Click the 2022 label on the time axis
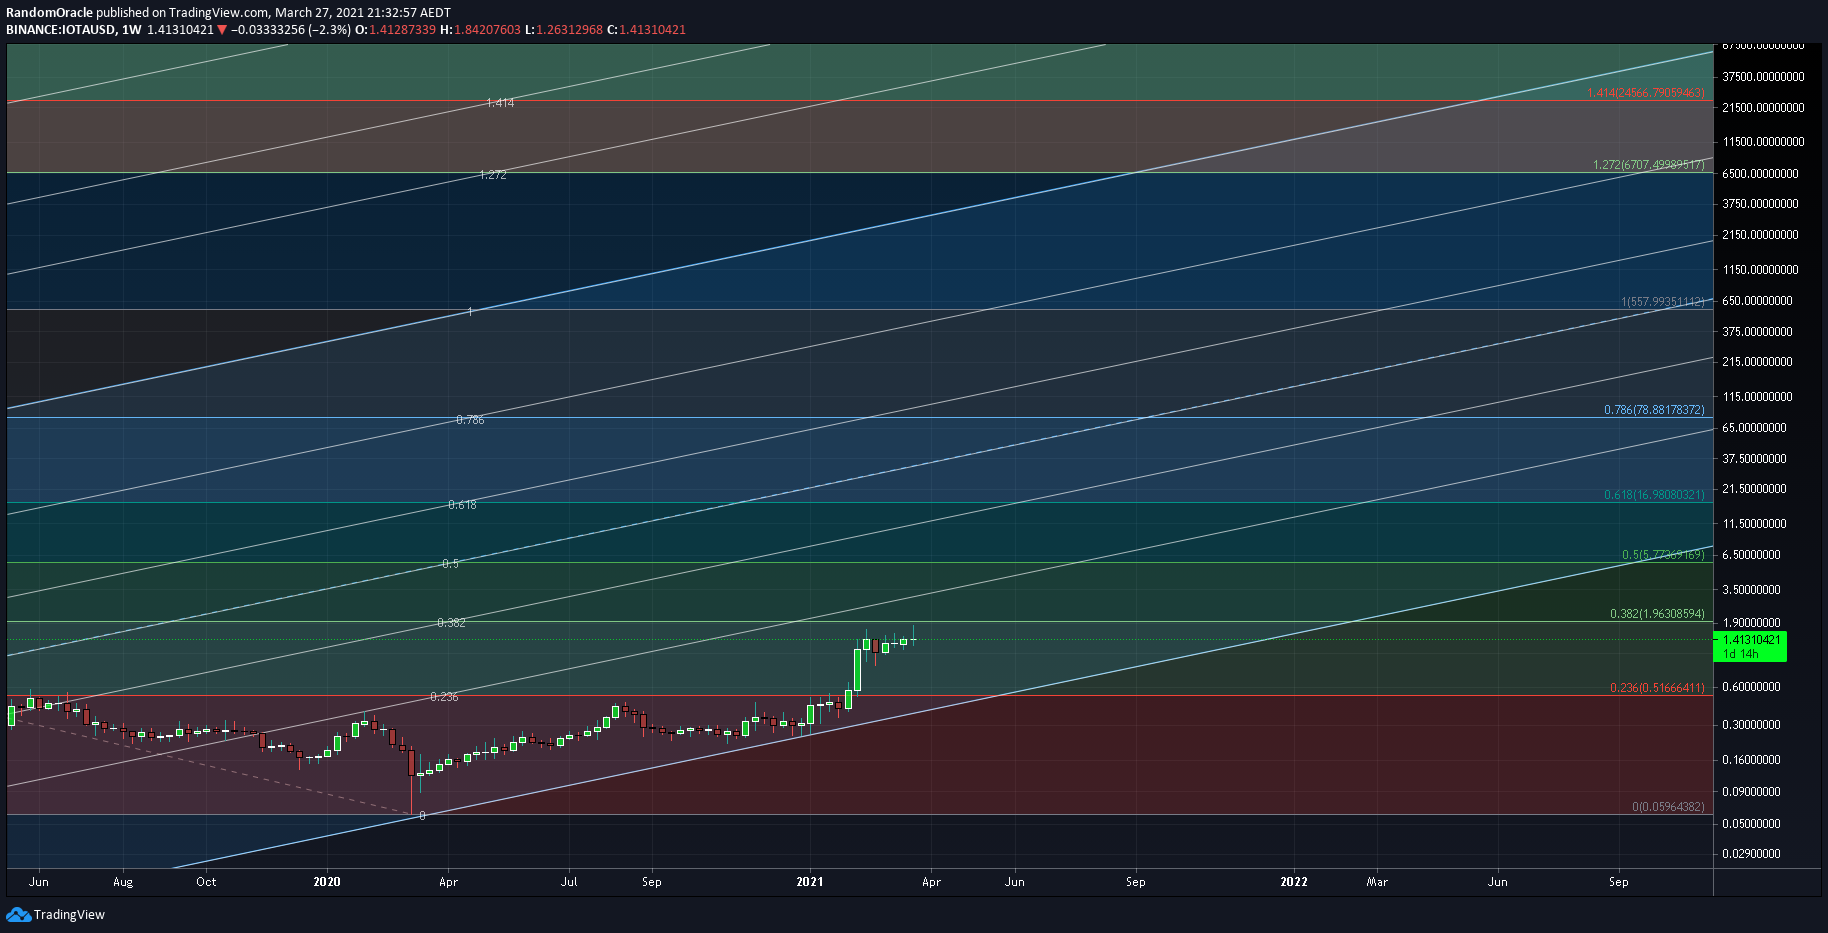The width and height of the screenshot is (1828, 933). tap(1294, 882)
